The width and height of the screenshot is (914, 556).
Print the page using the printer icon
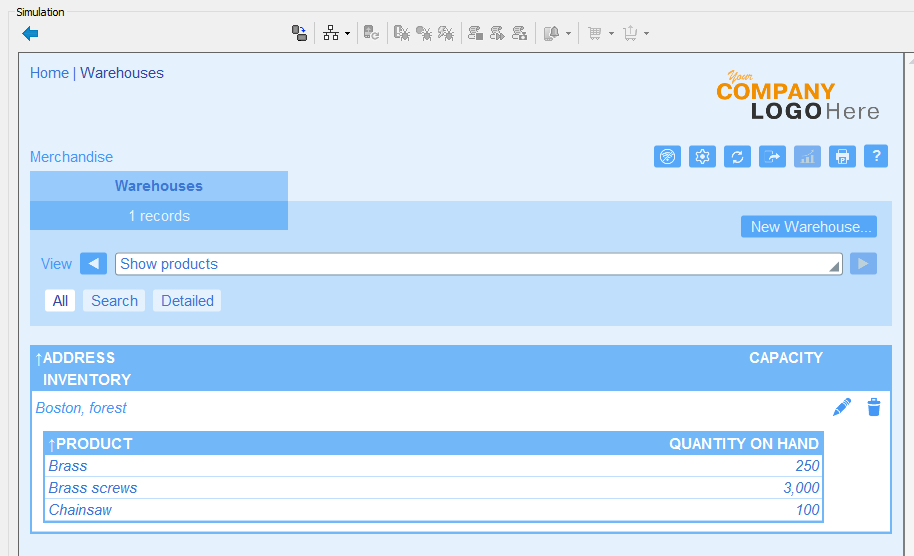click(842, 157)
